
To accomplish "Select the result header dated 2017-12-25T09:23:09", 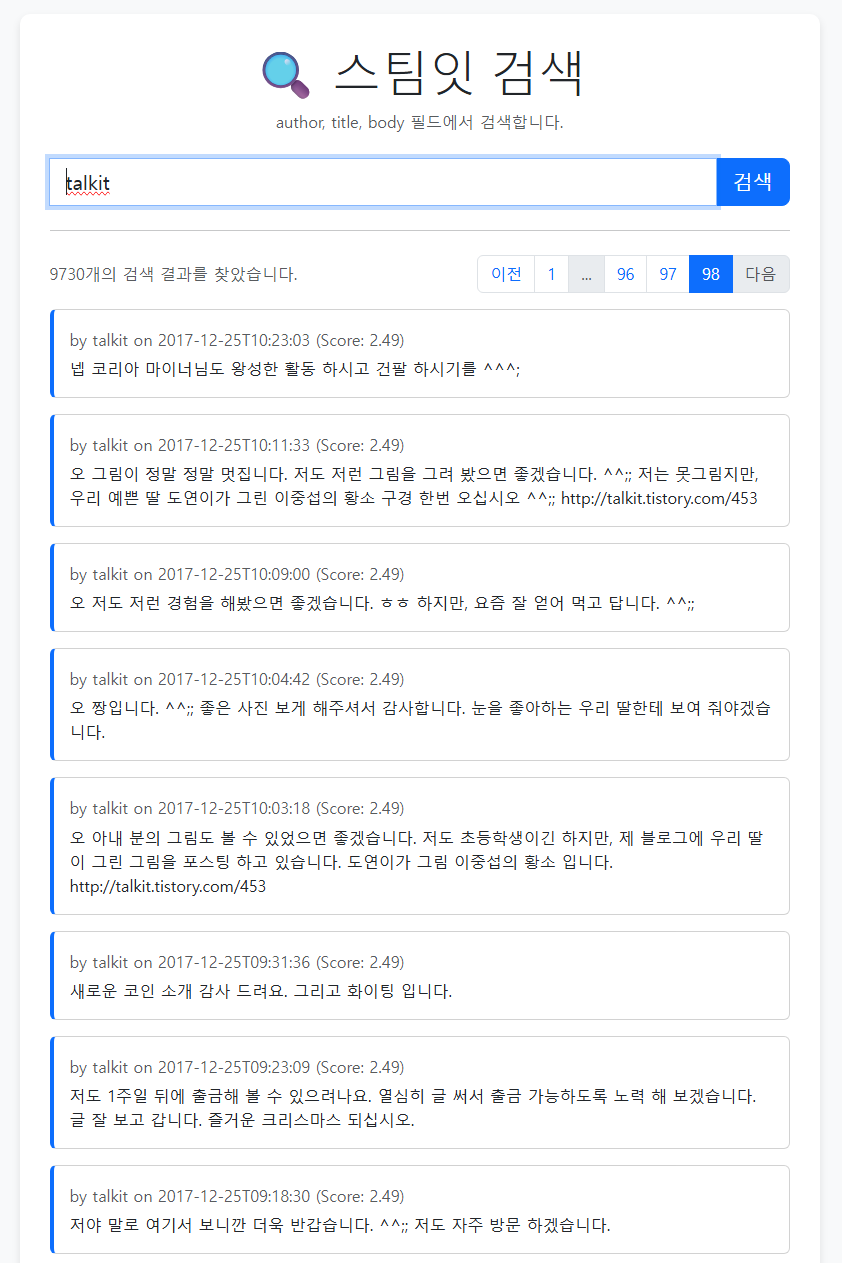I will tap(237, 1067).
